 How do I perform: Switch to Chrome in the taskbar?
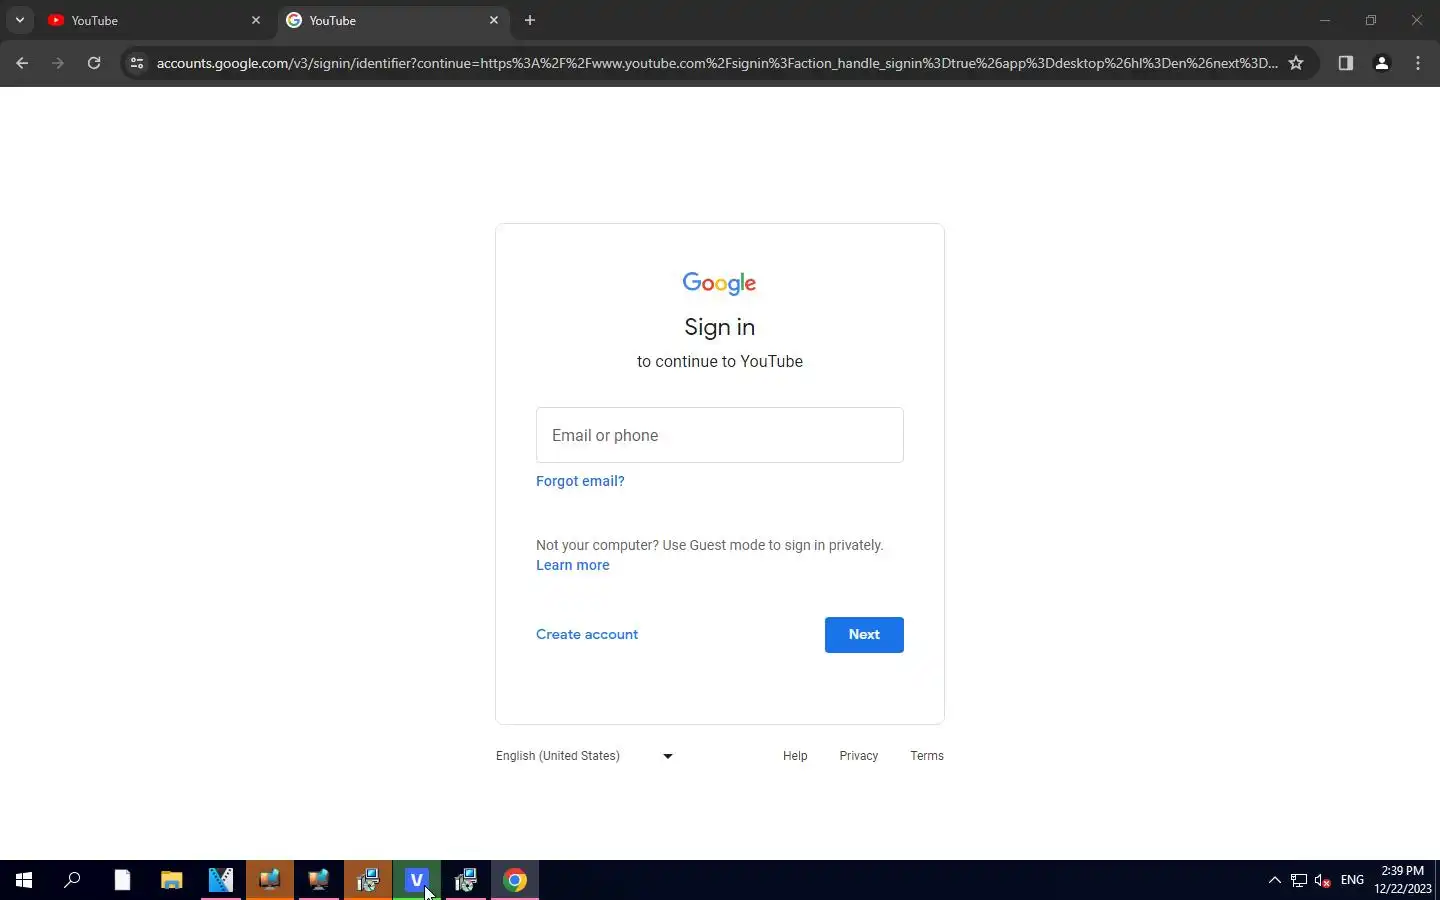pyautogui.click(x=515, y=880)
